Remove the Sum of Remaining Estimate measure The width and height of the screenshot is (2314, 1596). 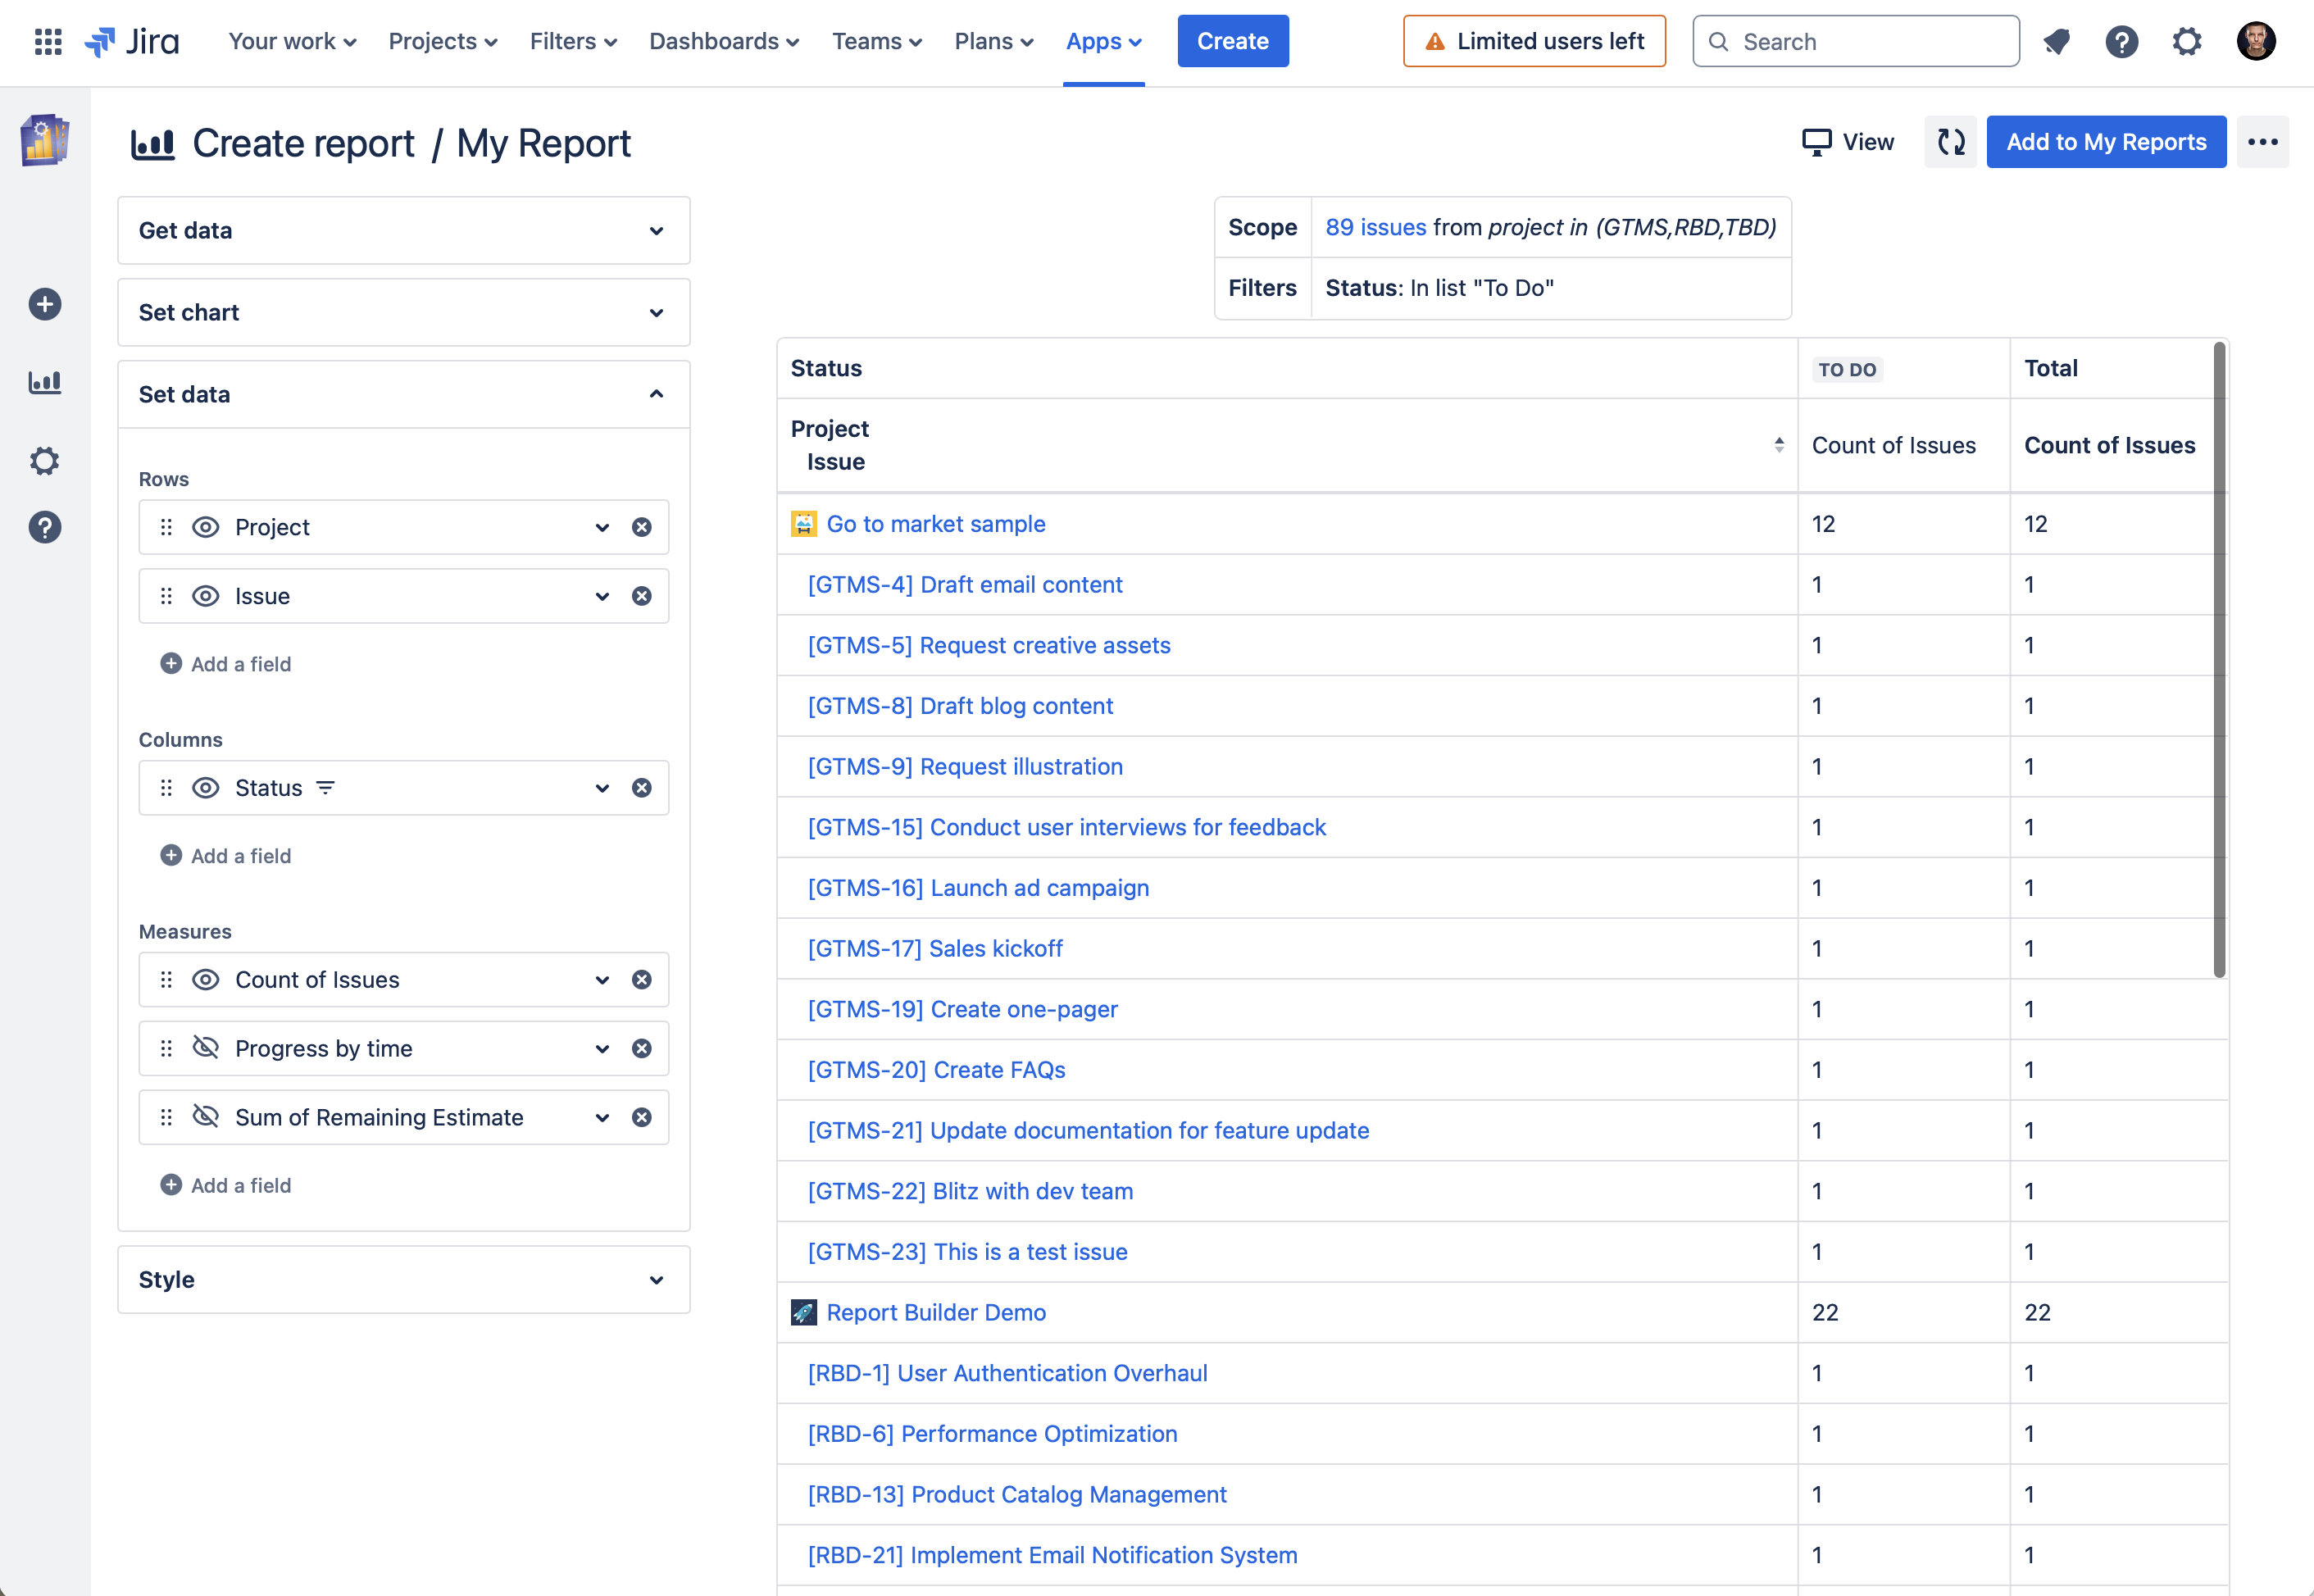[x=642, y=1117]
